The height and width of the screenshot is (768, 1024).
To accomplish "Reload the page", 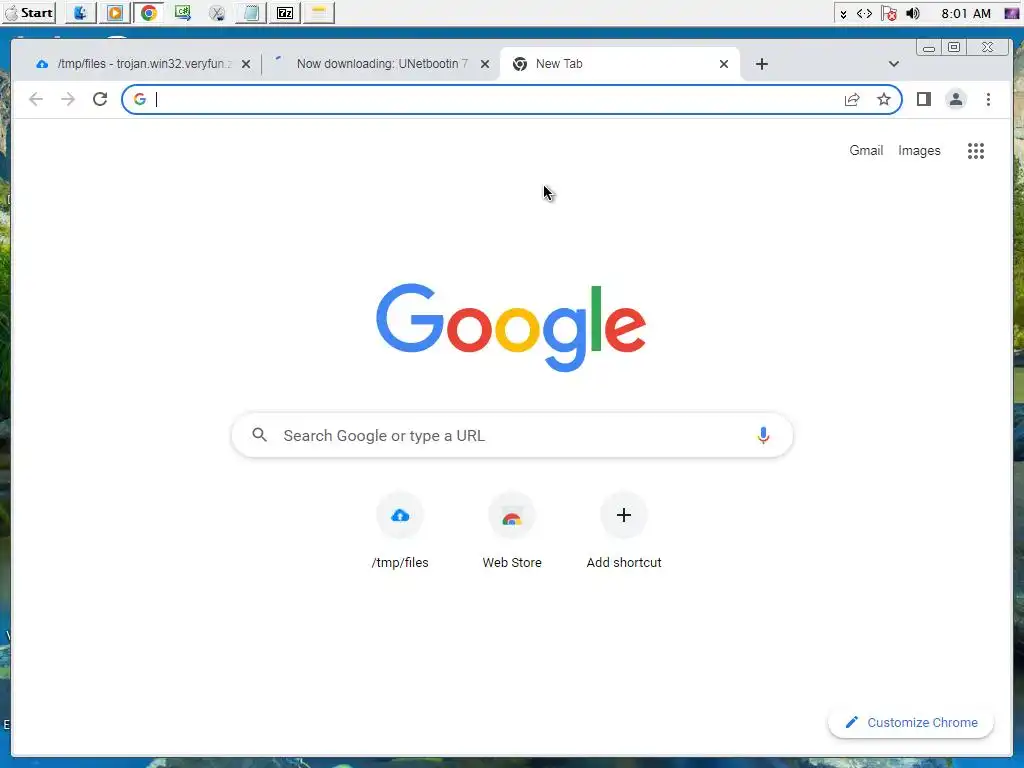I will click(x=100, y=99).
